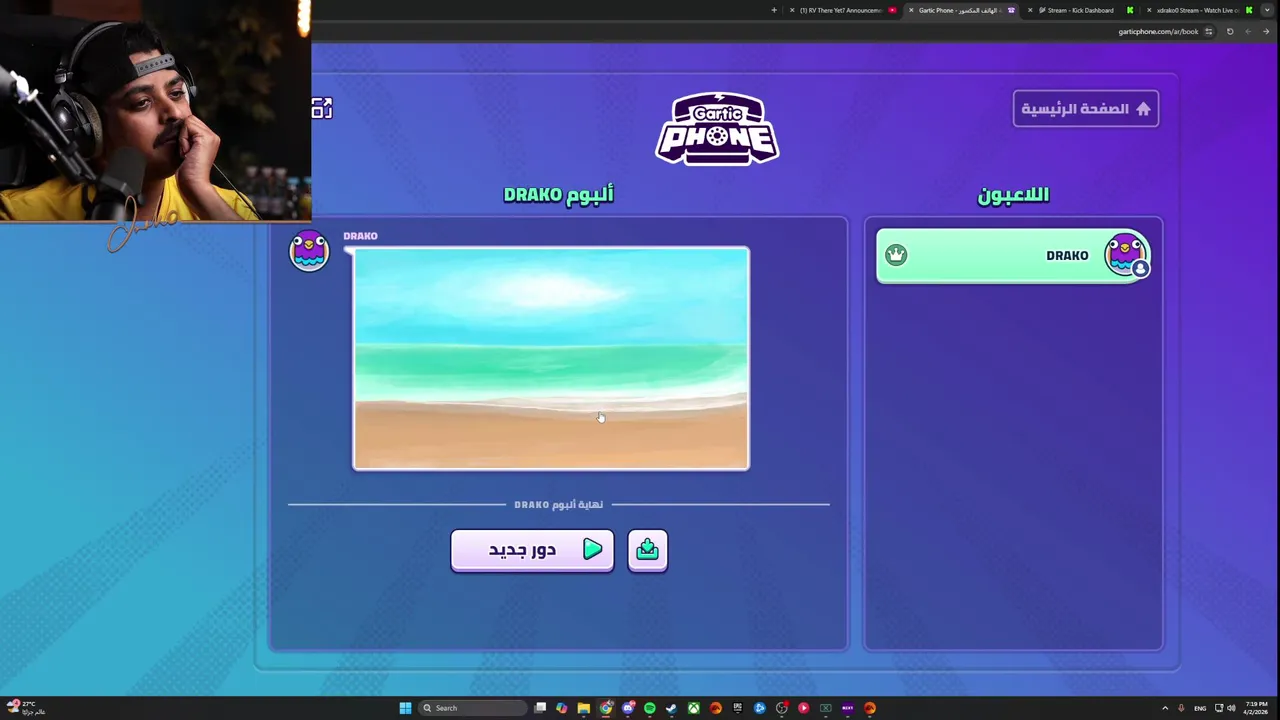Open clock and calendar showing 7:19 PM
Viewport: 1280px width, 720px height.
(x=1255, y=708)
